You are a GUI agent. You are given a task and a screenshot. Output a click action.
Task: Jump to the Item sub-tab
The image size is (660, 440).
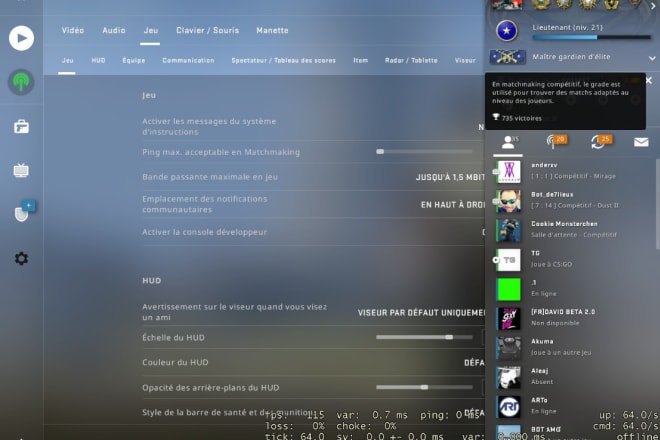(x=360, y=61)
